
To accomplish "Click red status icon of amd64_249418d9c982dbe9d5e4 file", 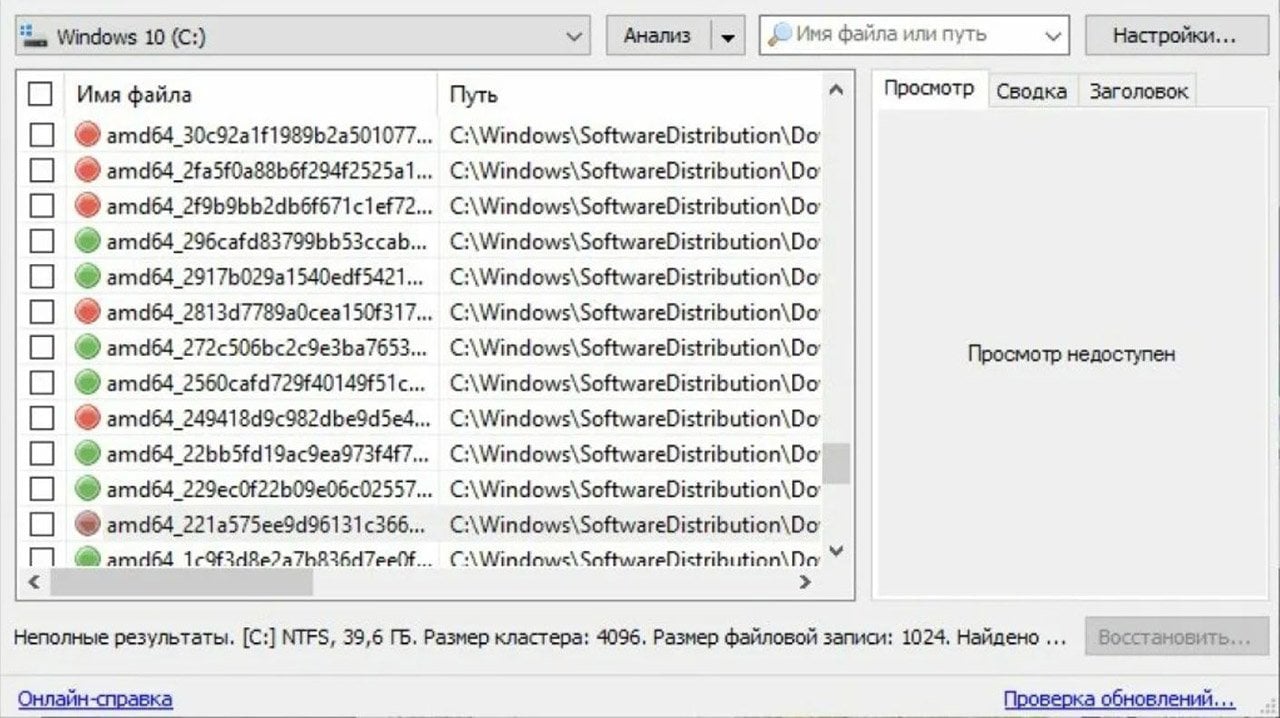I will coord(88,418).
